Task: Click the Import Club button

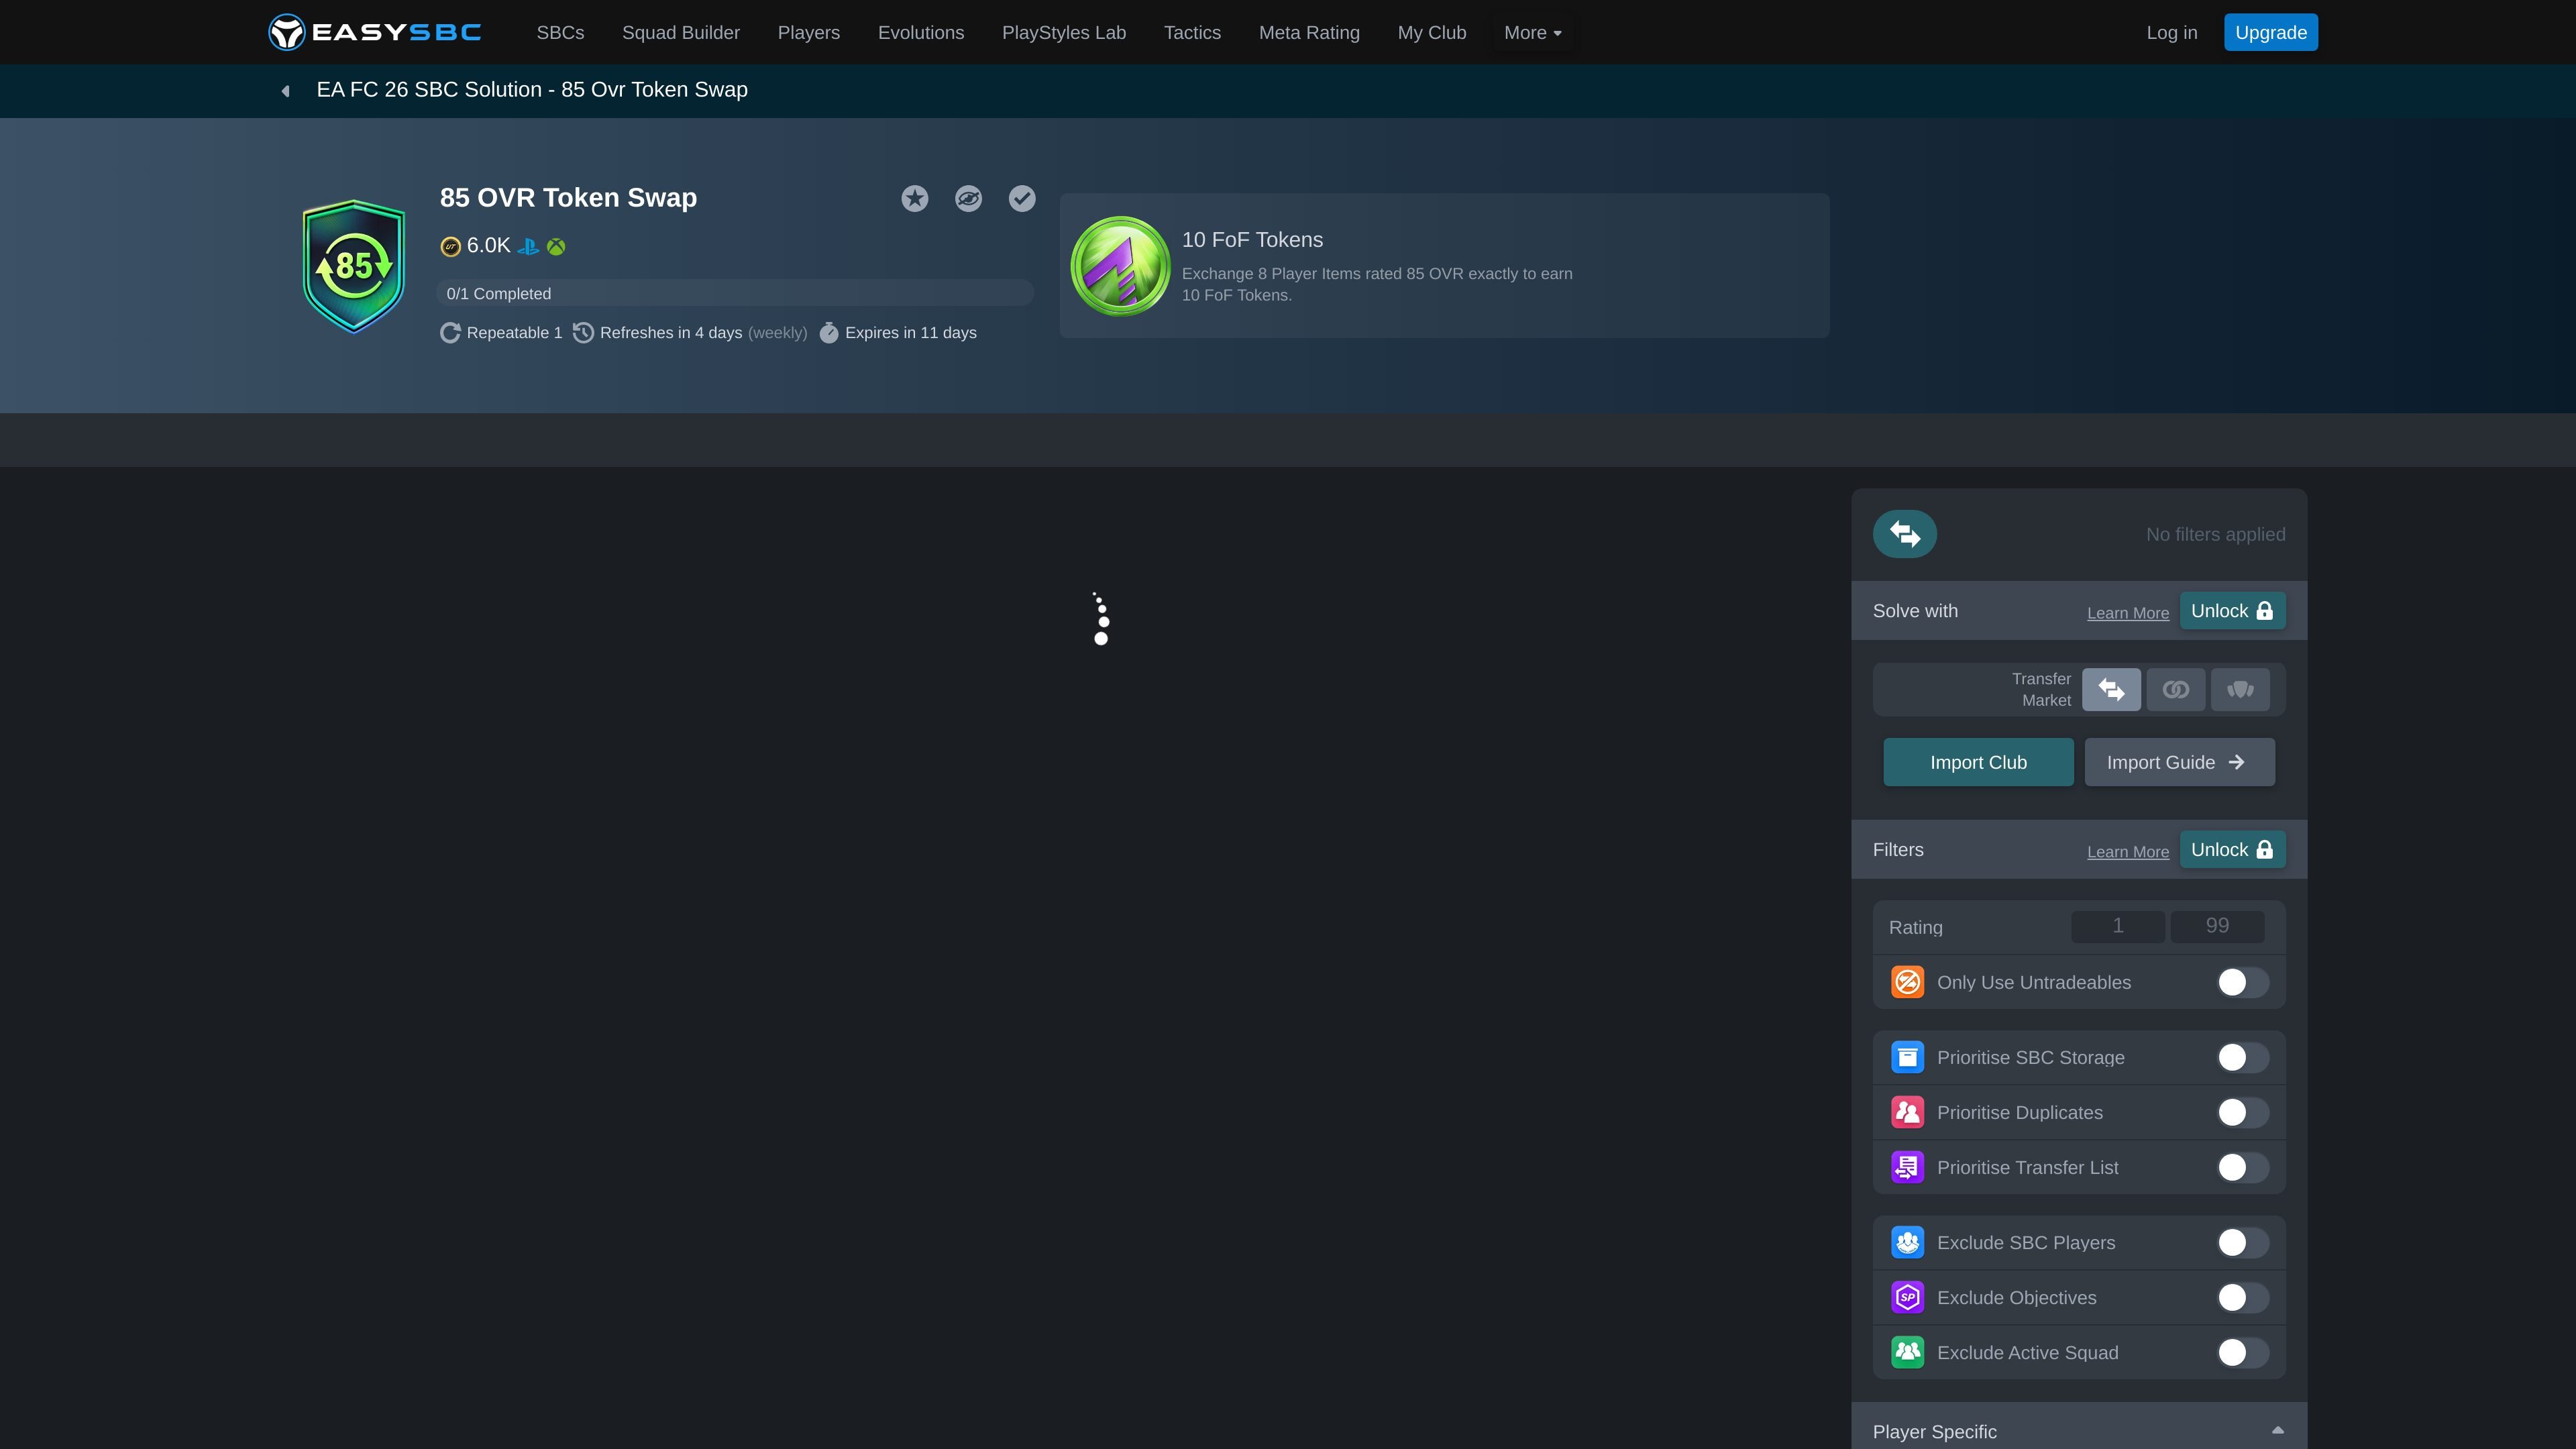Action: [x=1978, y=762]
